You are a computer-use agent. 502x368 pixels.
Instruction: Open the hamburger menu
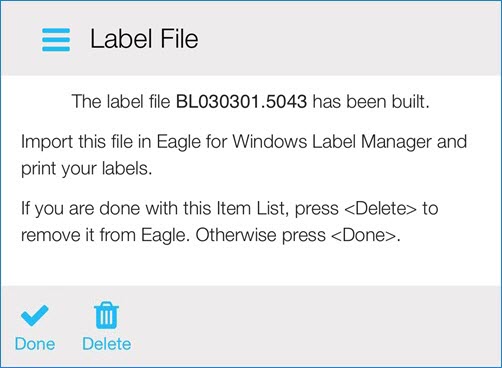56,40
